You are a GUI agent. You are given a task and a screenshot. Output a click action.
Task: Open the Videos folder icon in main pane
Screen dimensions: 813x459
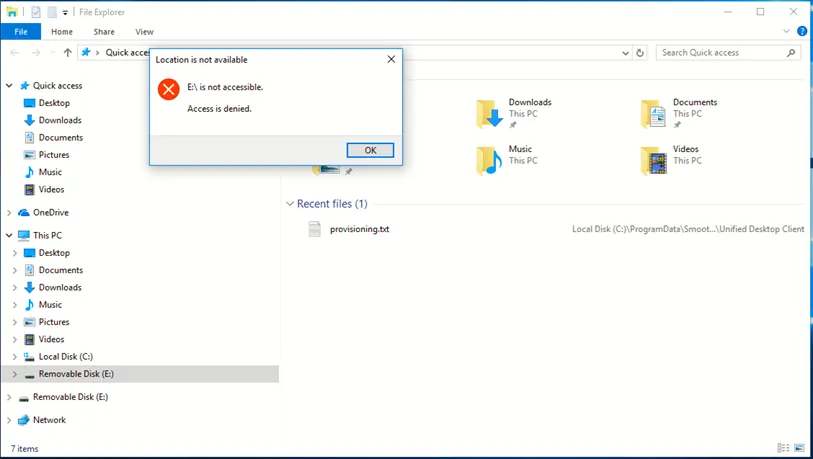pyautogui.click(x=654, y=160)
